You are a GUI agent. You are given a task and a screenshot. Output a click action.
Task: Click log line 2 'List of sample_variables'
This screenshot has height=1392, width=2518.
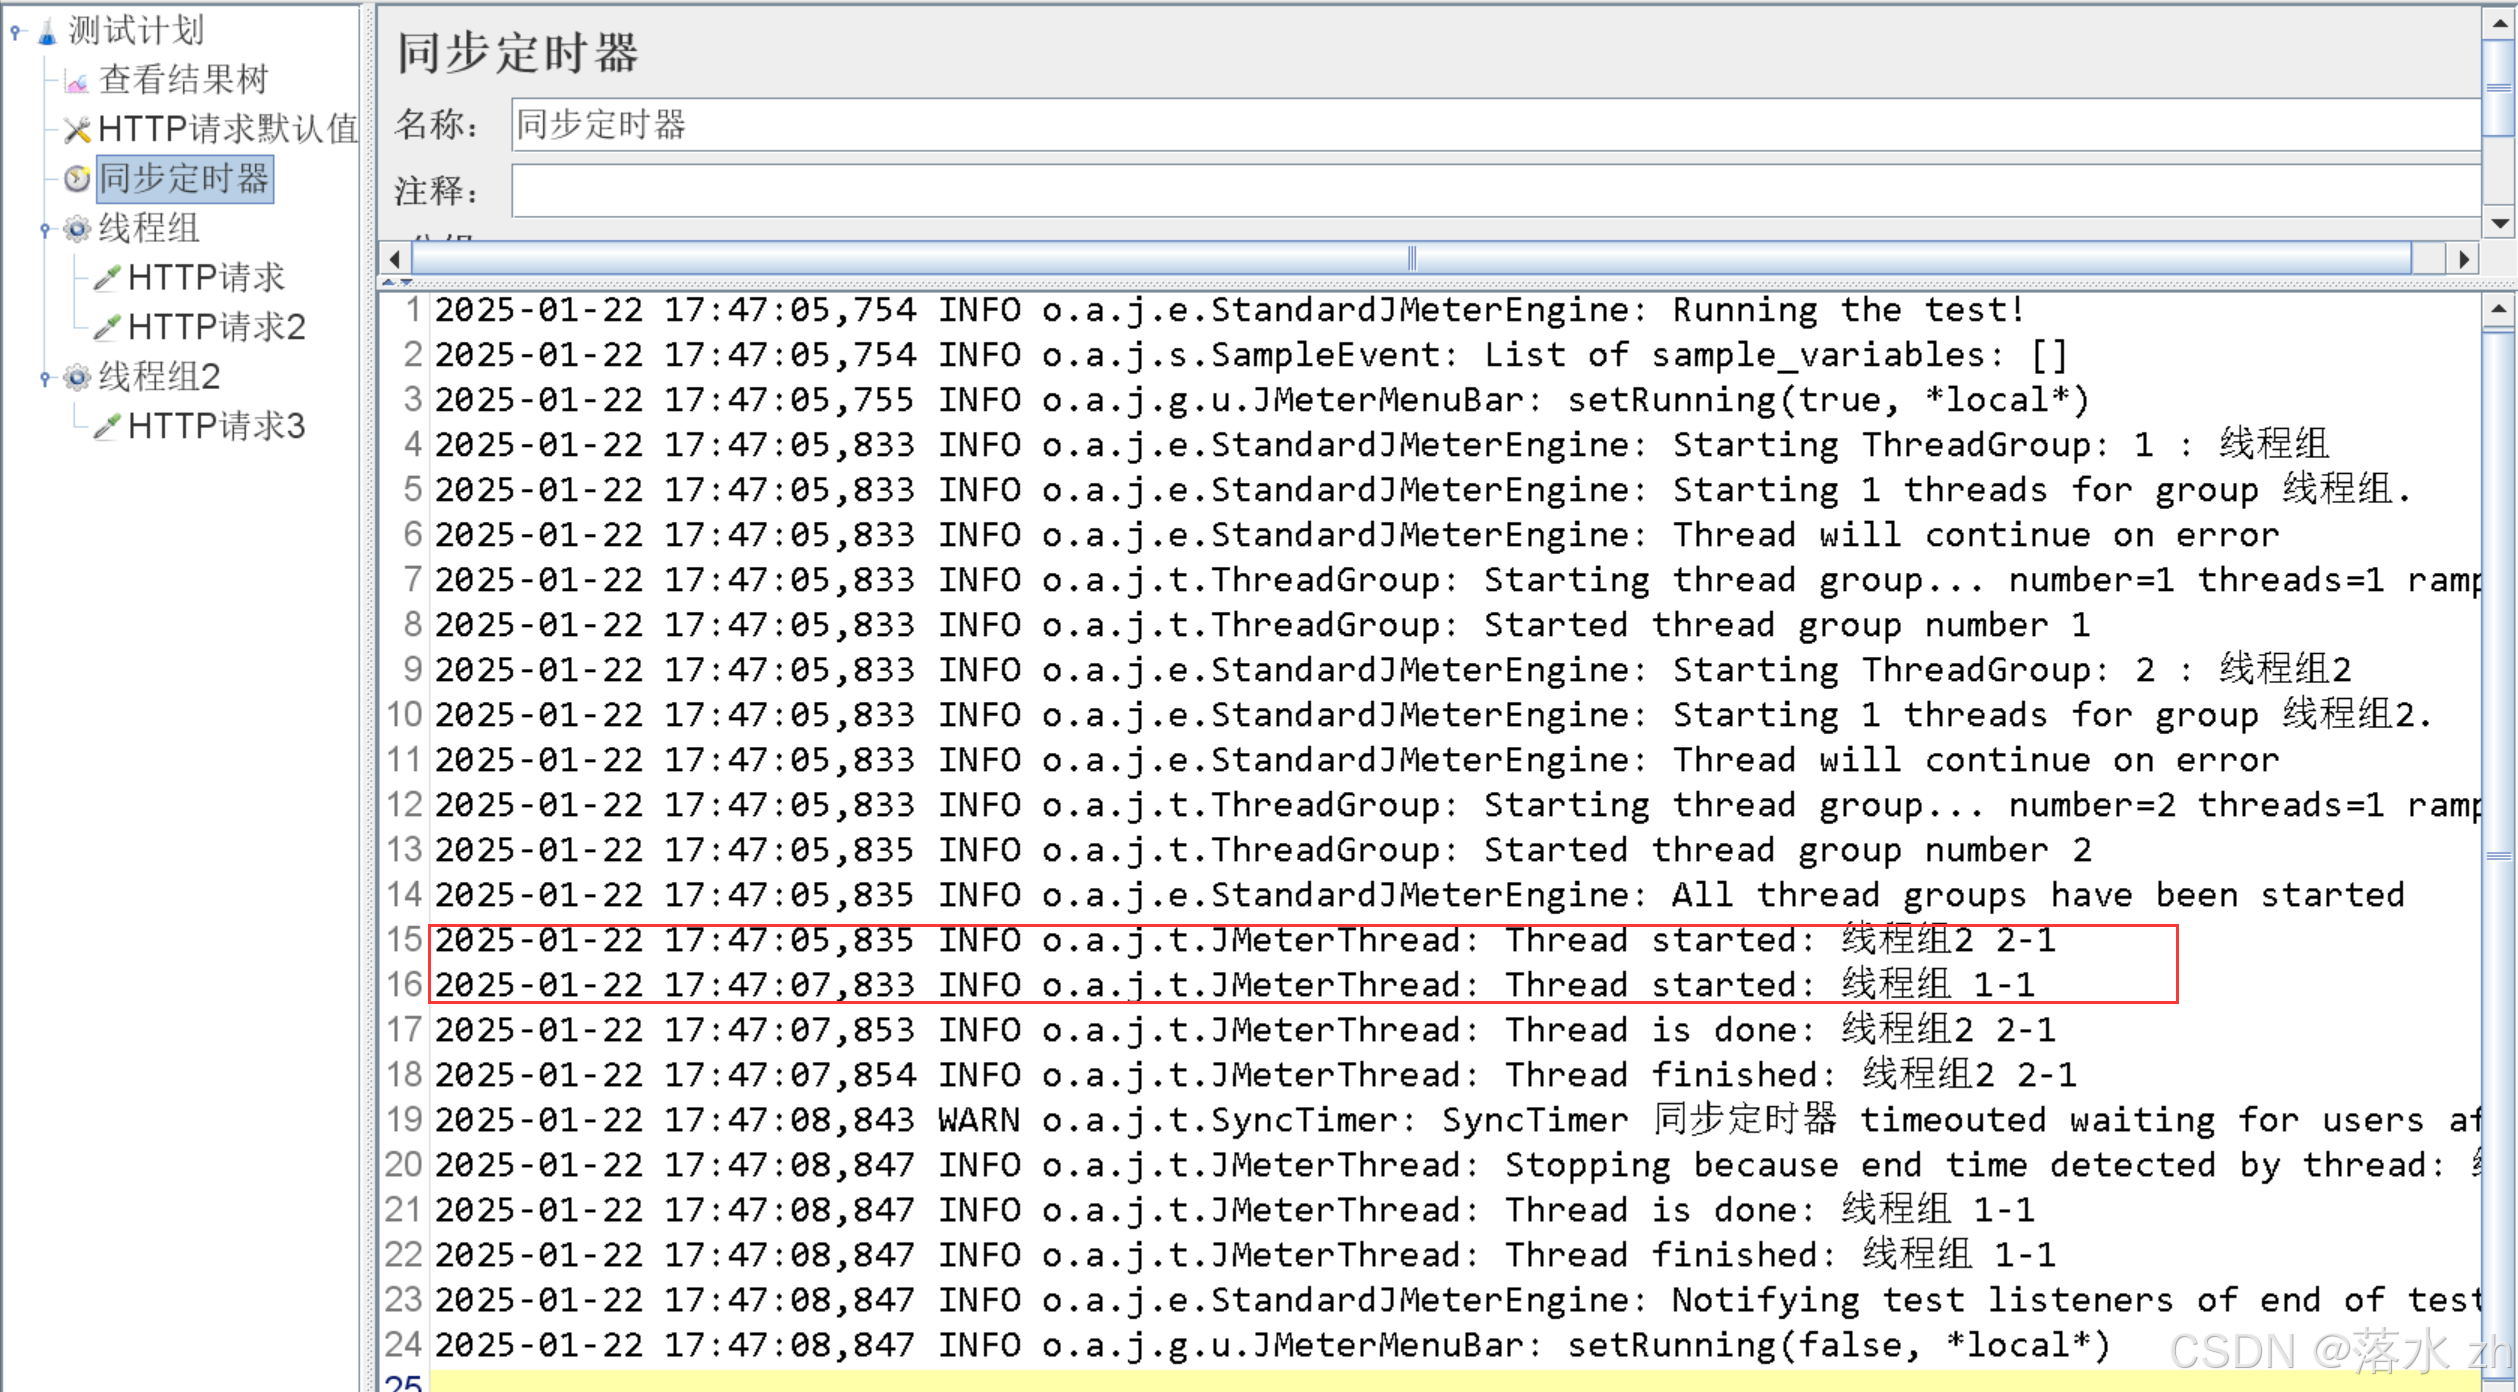[1251, 355]
